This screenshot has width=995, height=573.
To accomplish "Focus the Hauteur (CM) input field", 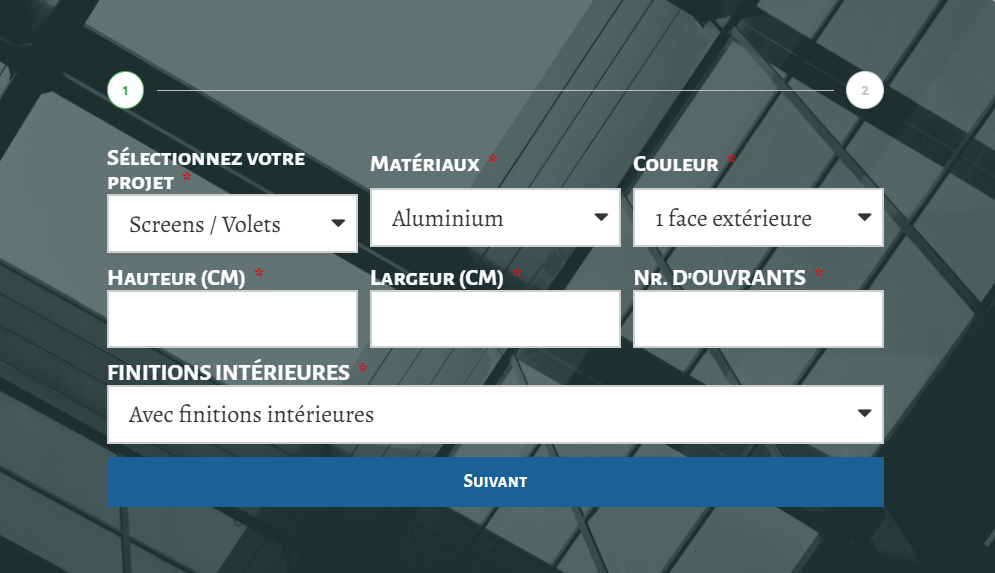I will 232,319.
